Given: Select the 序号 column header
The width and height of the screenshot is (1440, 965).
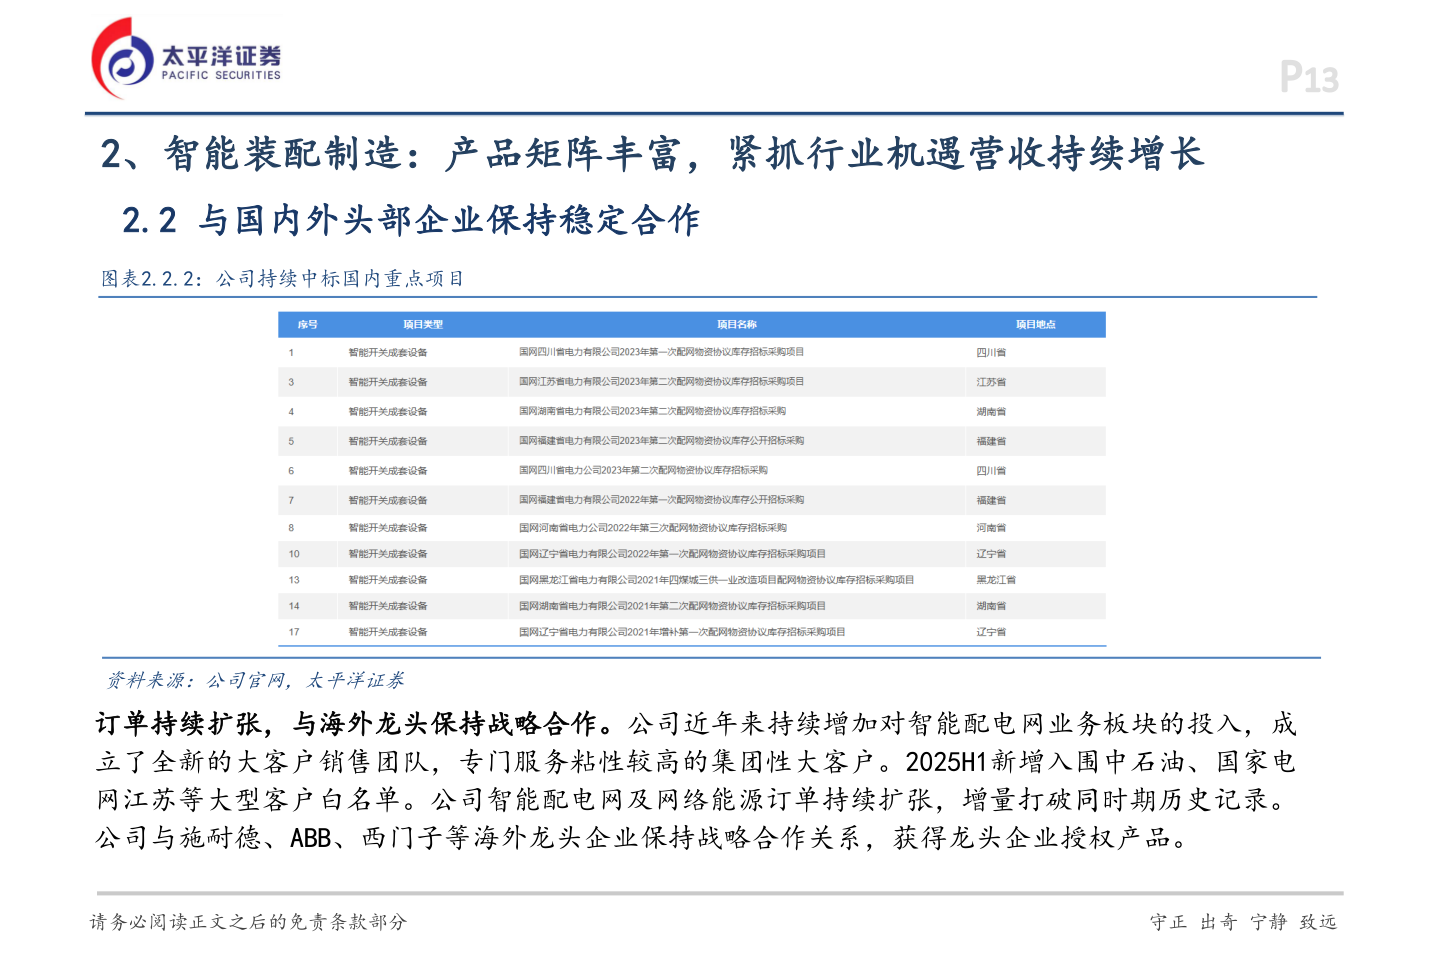Looking at the screenshot, I should (308, 324).
